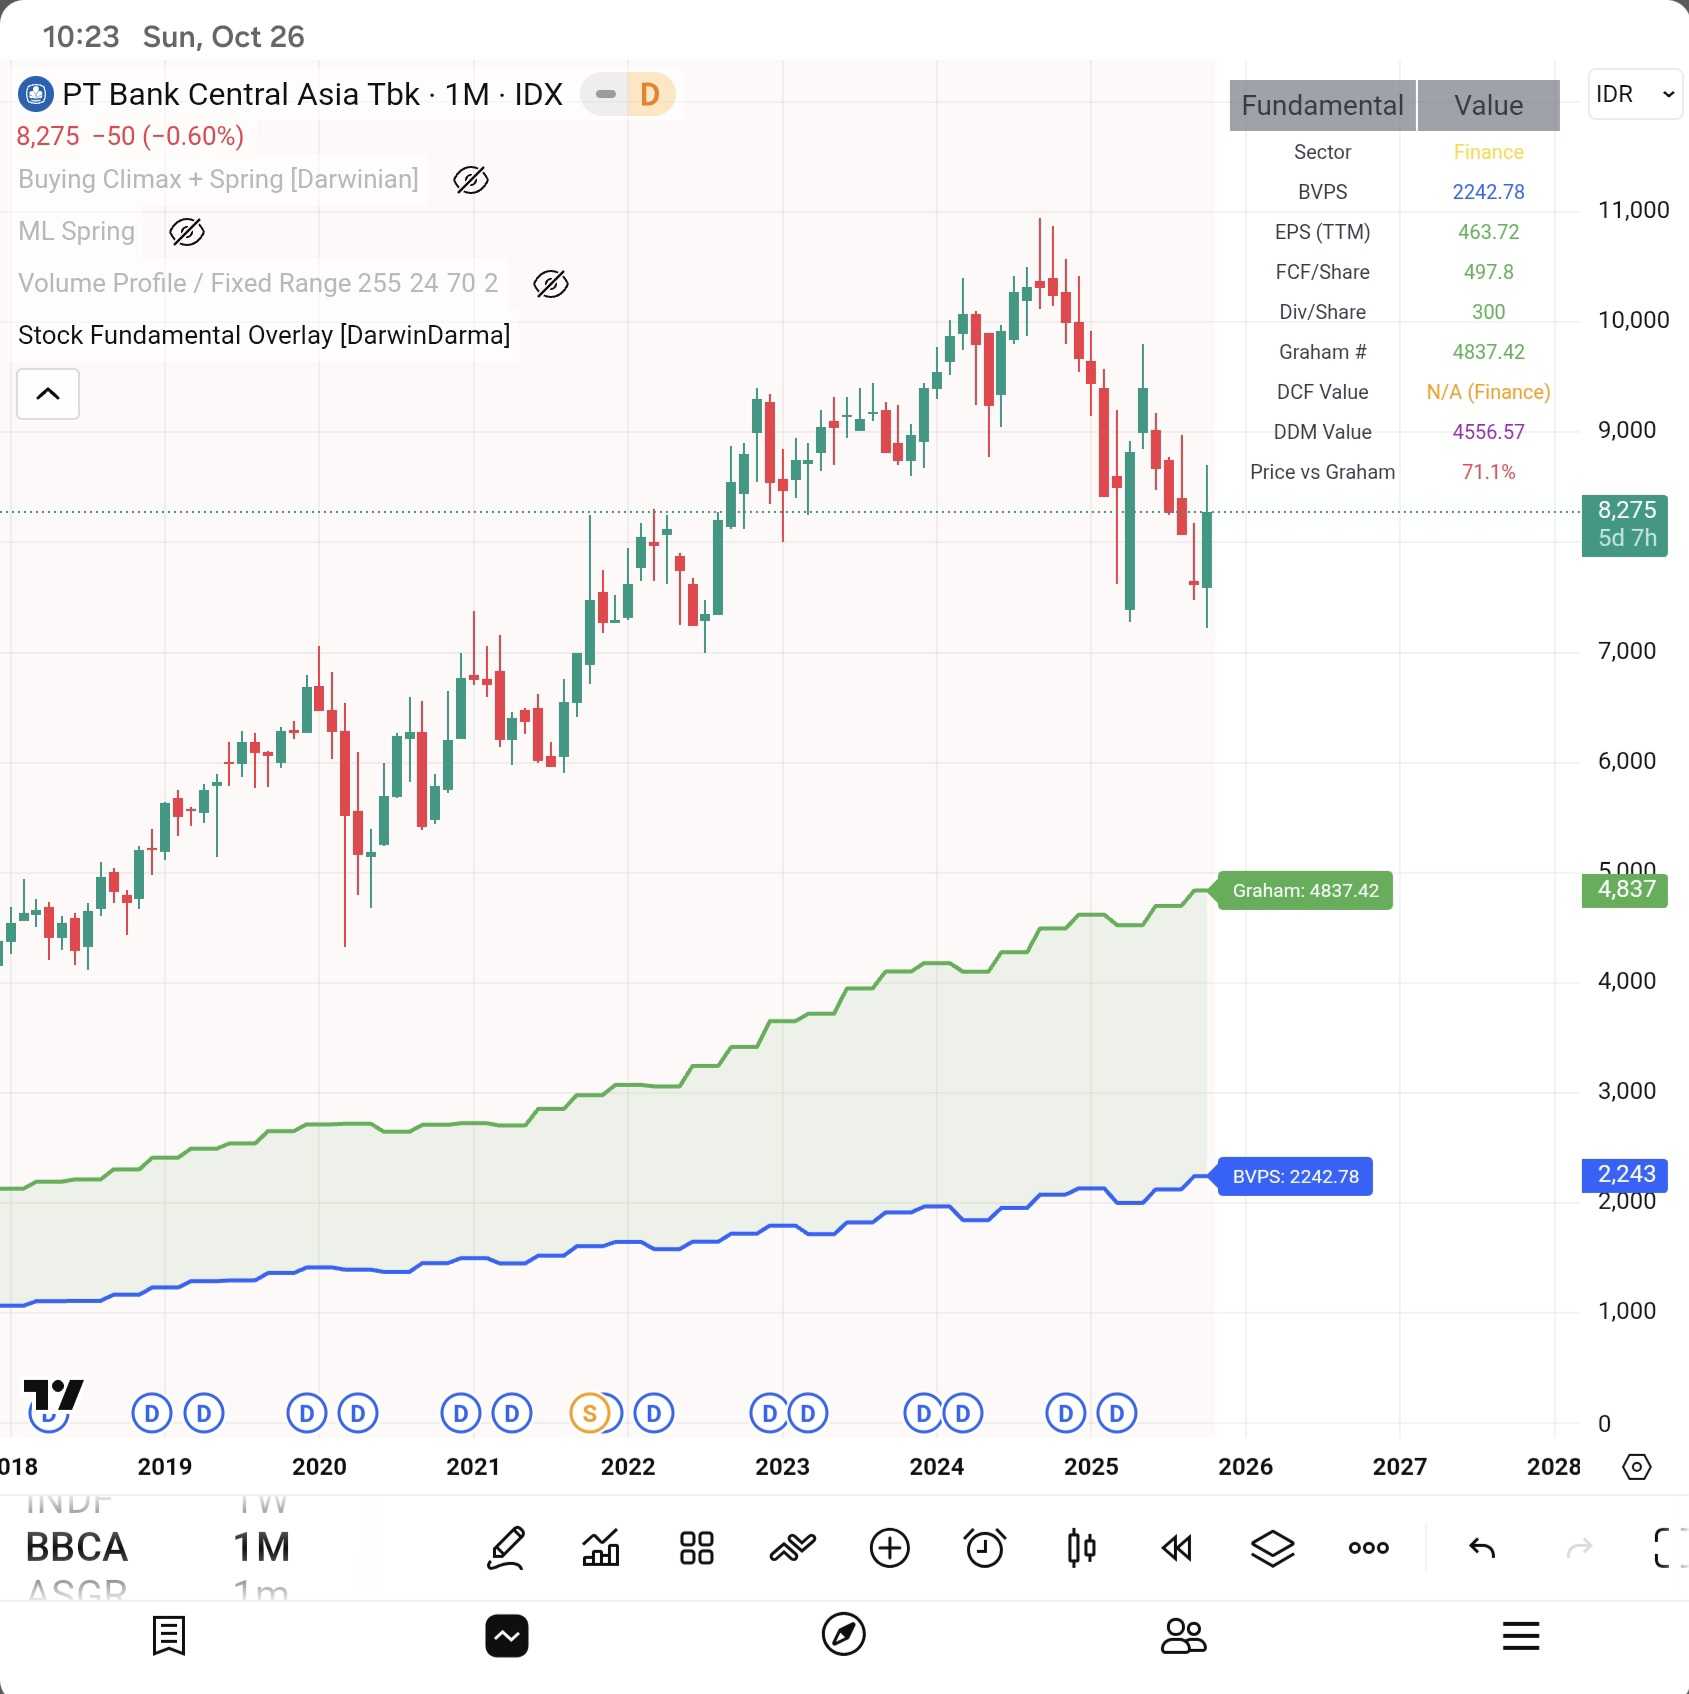Collapse the indicator legend with chevron
The image size is (1689, 1694).
[48, 393]
